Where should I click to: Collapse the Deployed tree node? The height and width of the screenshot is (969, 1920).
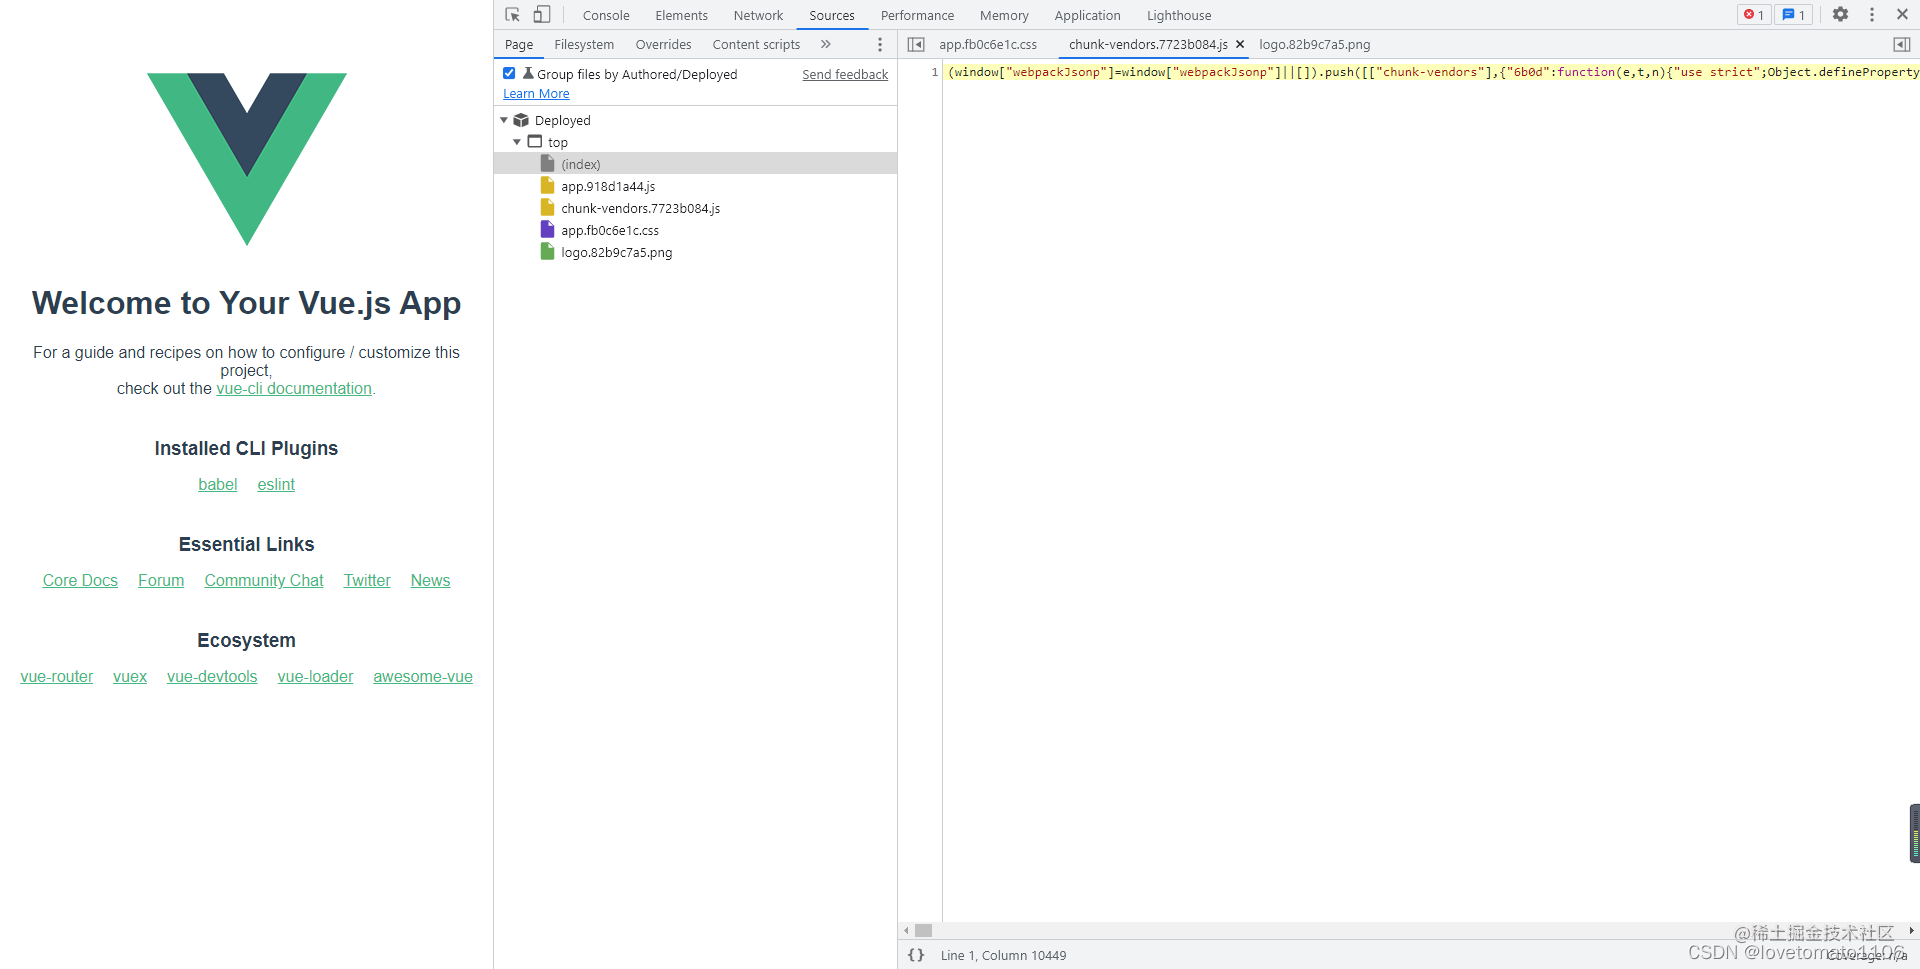[504, 120]
